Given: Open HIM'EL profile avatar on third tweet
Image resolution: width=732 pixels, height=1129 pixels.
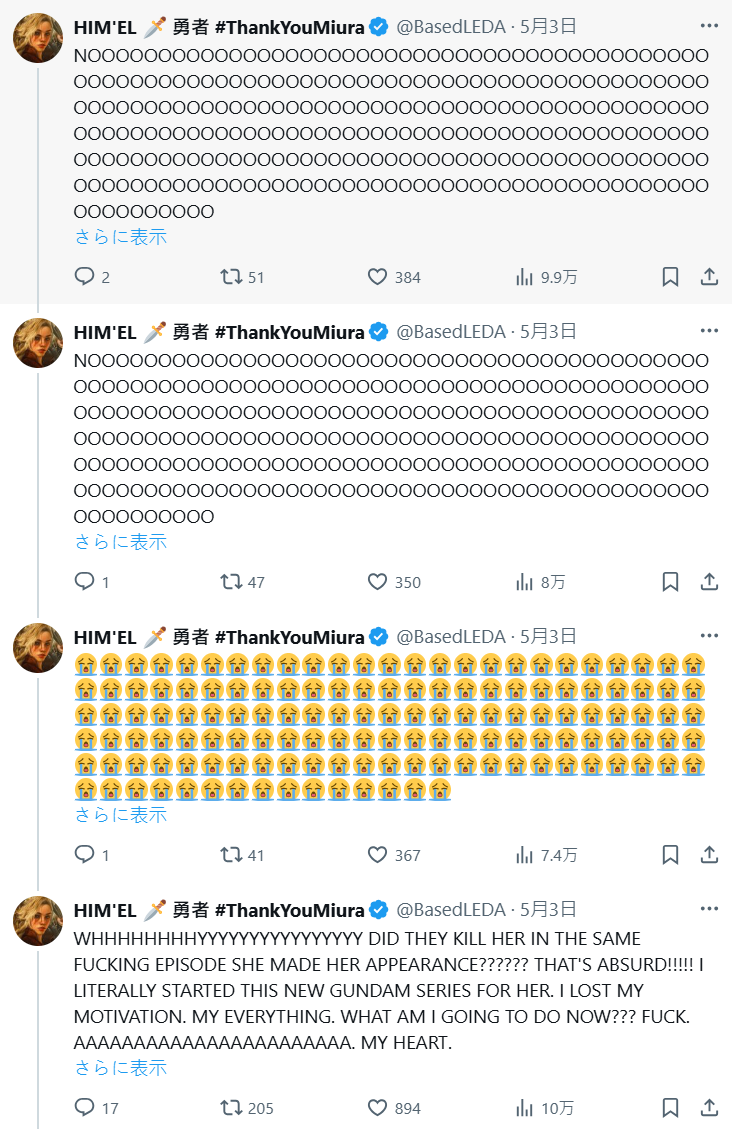Looking at the screenshot, I should pyautogui.click(x=38, y=648).
